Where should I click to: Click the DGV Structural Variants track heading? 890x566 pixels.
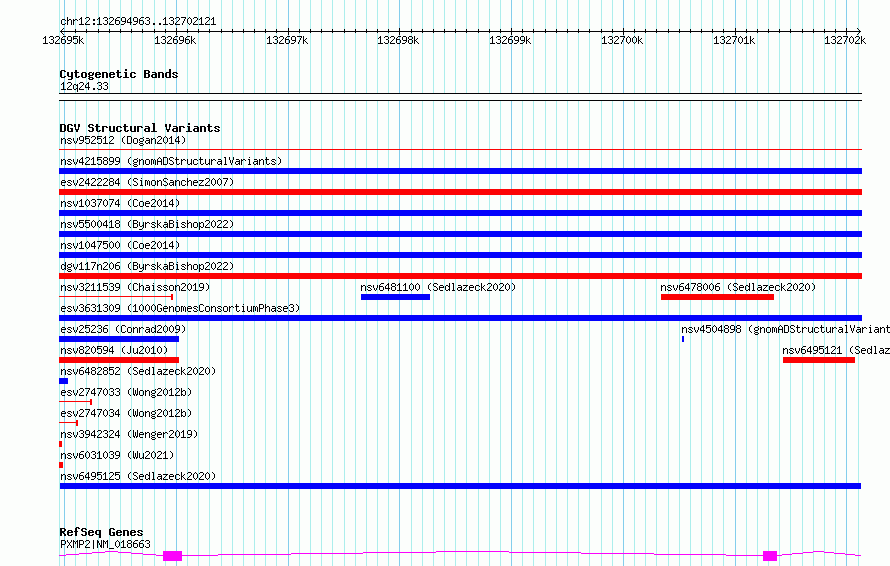pyautogui.click(x=140, y=128)
